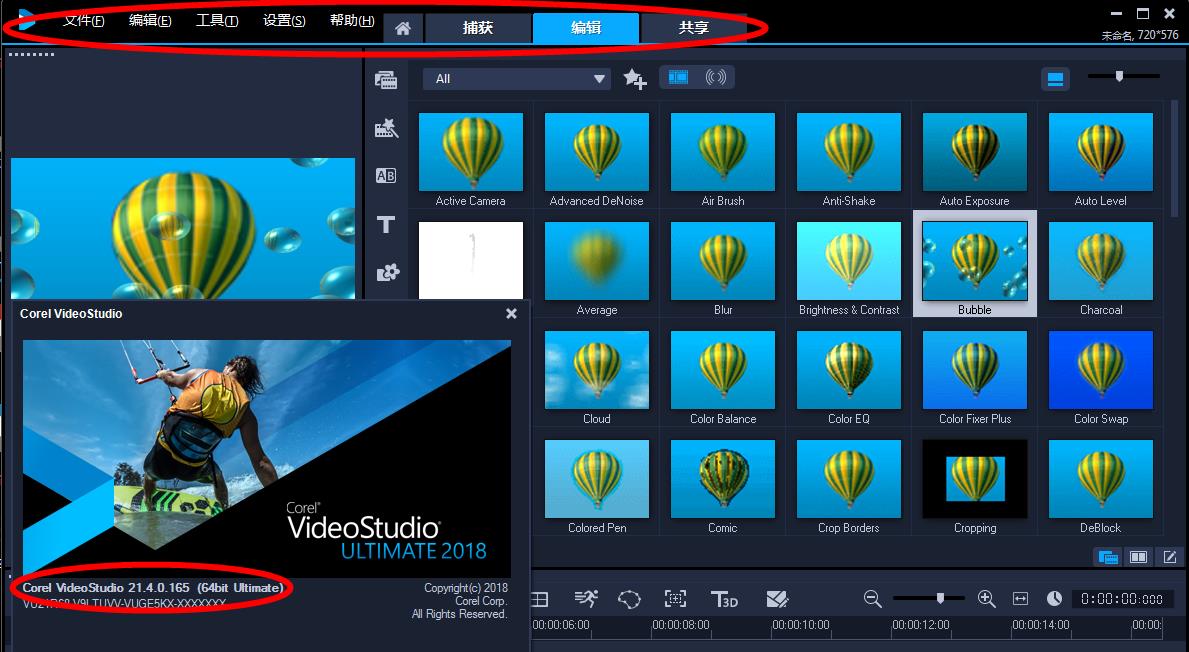Select the Cloud filter thumbnail

pyautogui.click(x=597, y=370)
